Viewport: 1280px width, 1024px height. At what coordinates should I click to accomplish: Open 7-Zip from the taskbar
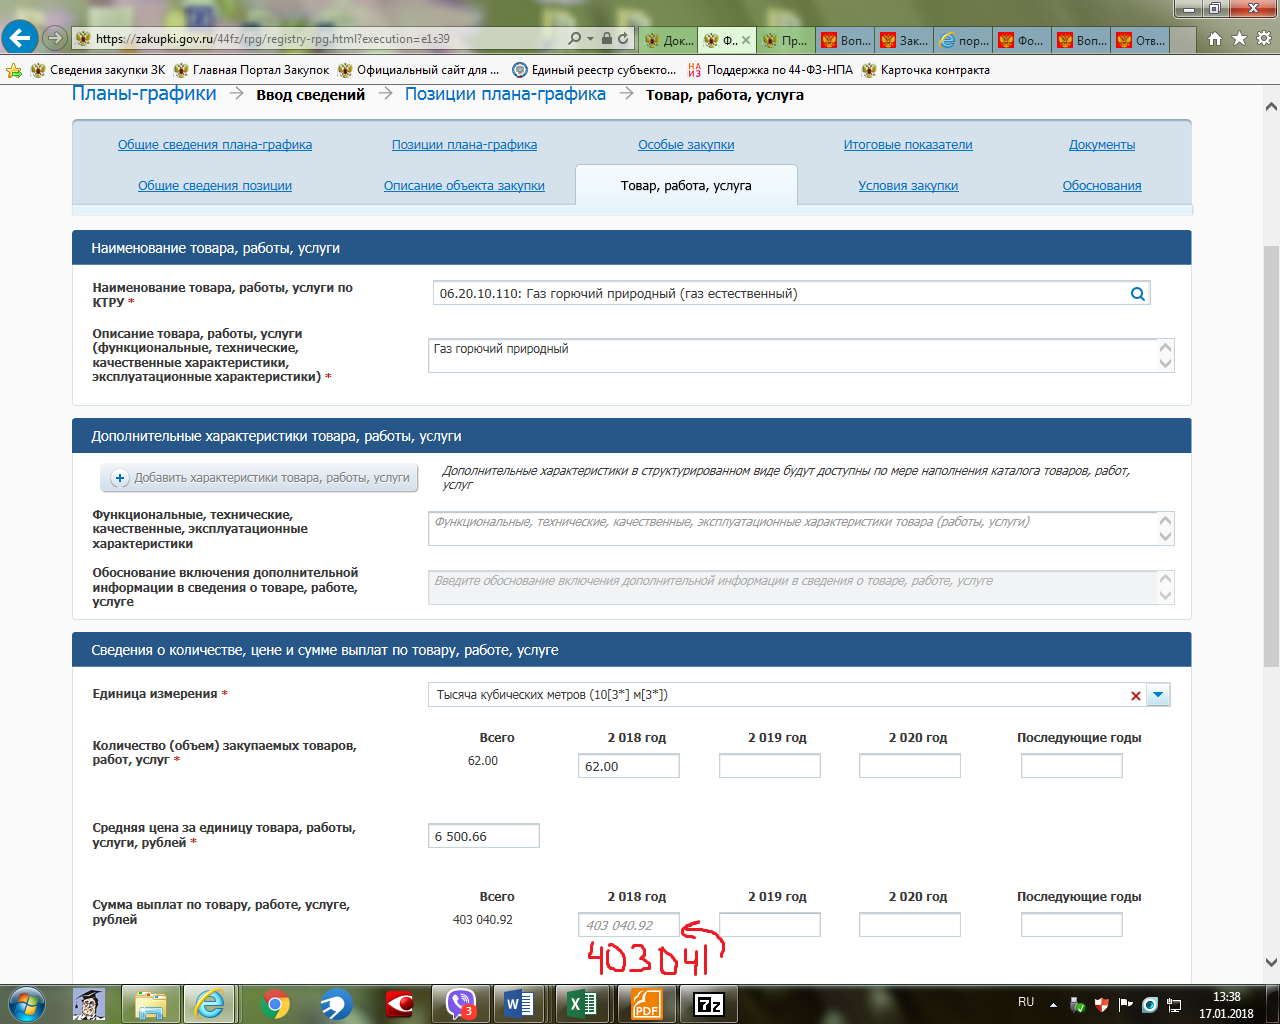pyautogui.click(x=709, y=1003)
